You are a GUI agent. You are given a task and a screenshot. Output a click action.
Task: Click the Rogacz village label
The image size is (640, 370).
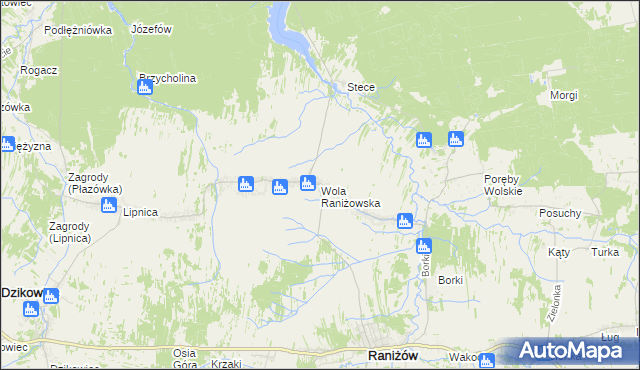click(x=39, y=70)
